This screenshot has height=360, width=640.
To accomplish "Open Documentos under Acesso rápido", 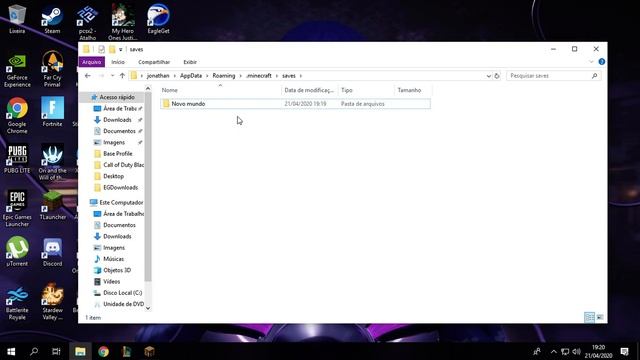I will [x=119, y=131].
